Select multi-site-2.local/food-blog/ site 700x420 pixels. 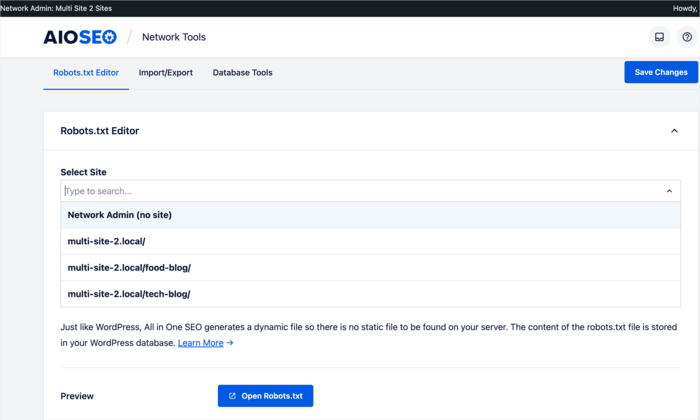371,268
